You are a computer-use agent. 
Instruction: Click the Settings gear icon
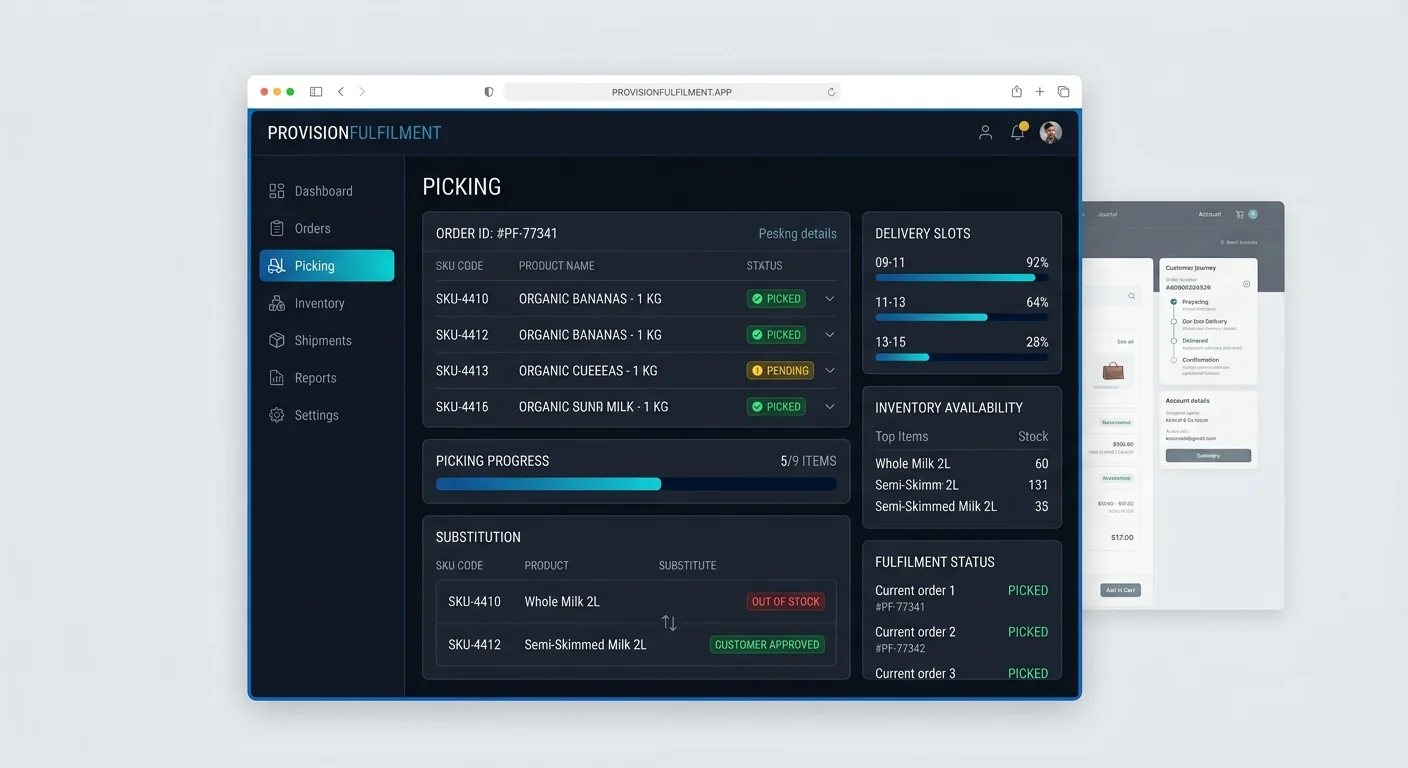pyautogui.click(x=277, y=415)
